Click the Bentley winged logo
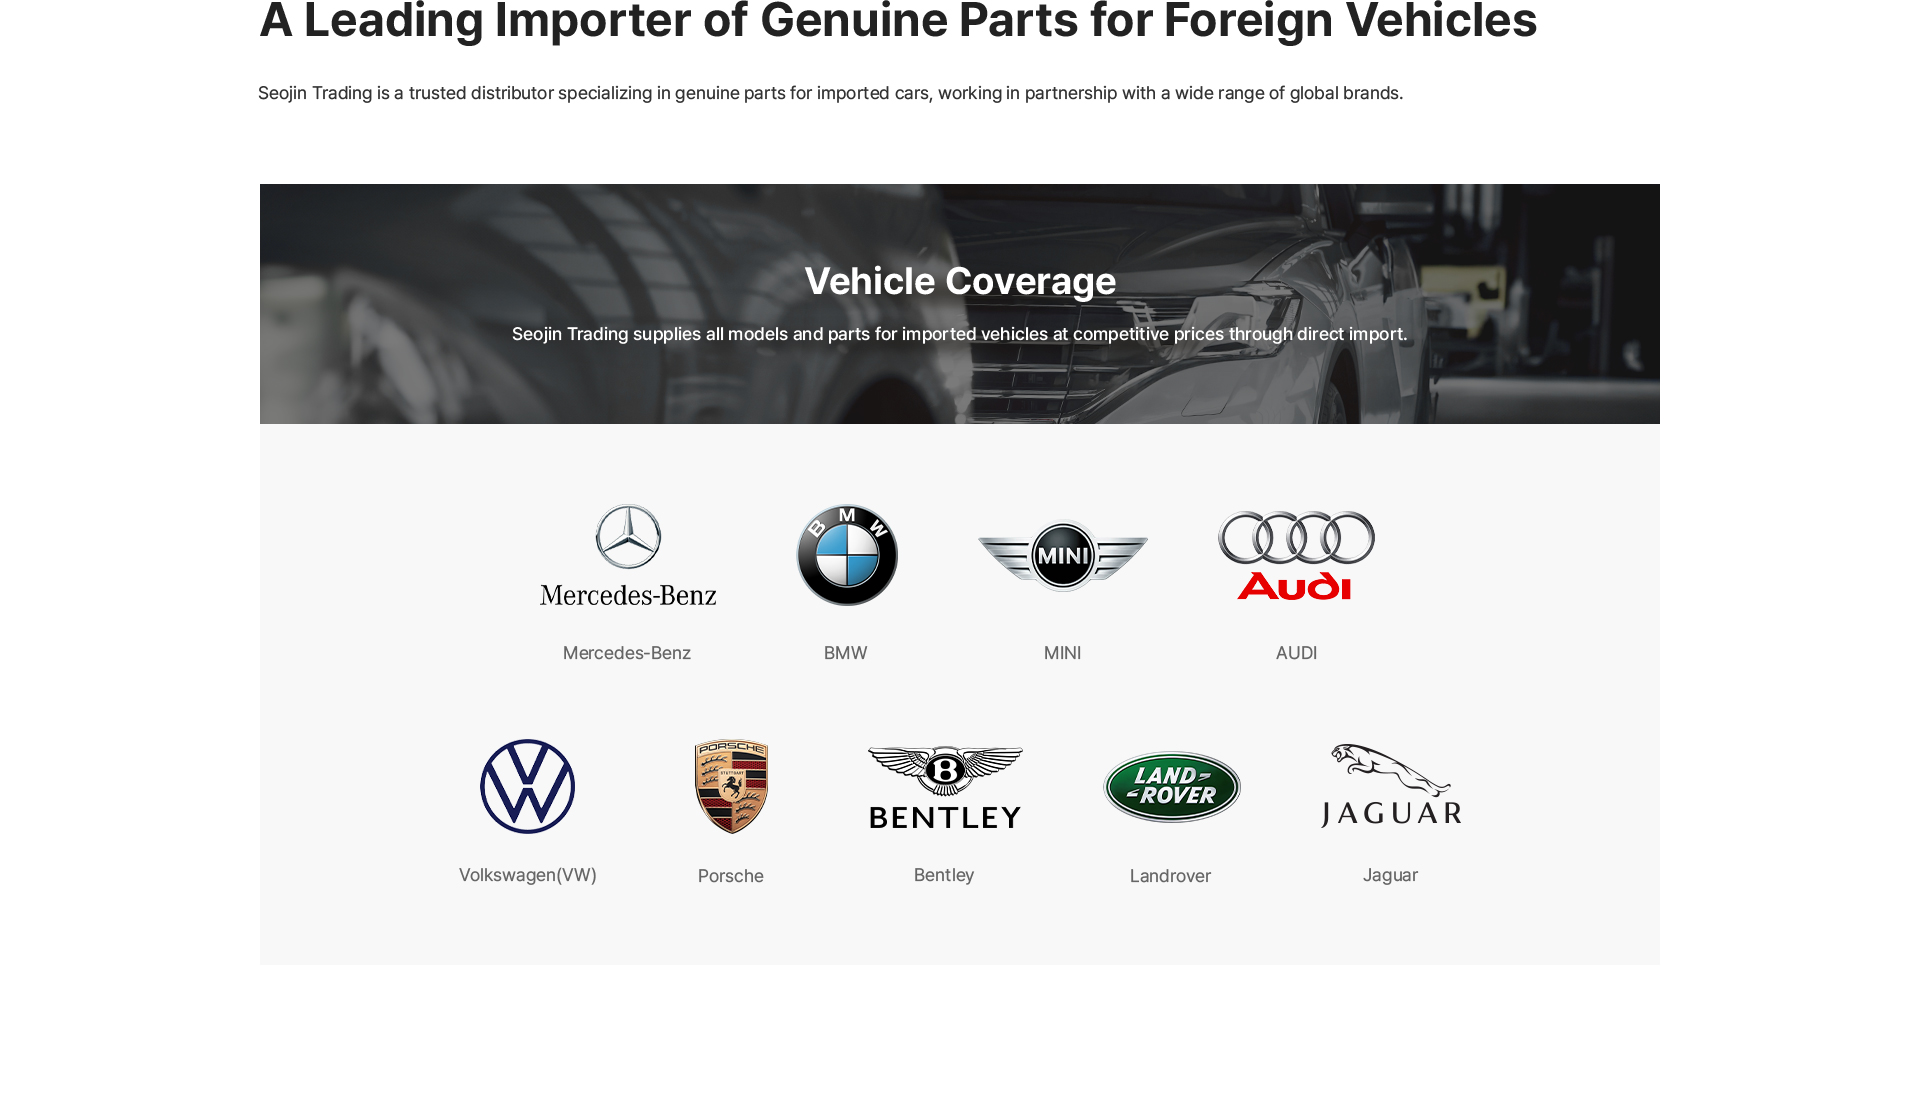The height and width of the screenshot is (1115, 1920). 945,787
